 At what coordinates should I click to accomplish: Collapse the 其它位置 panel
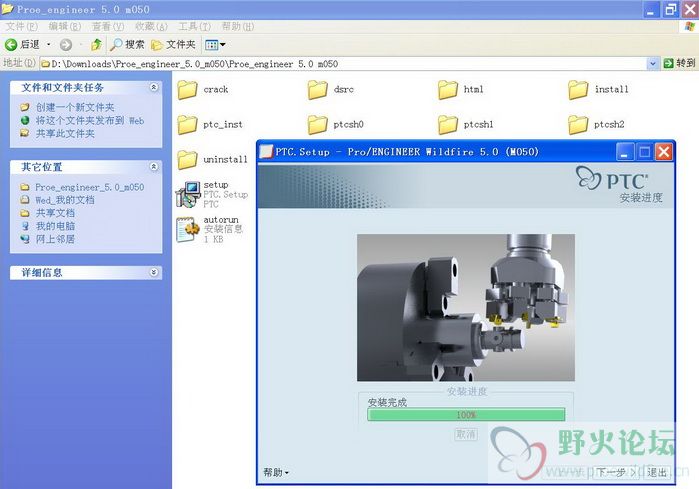coord(154,167)
